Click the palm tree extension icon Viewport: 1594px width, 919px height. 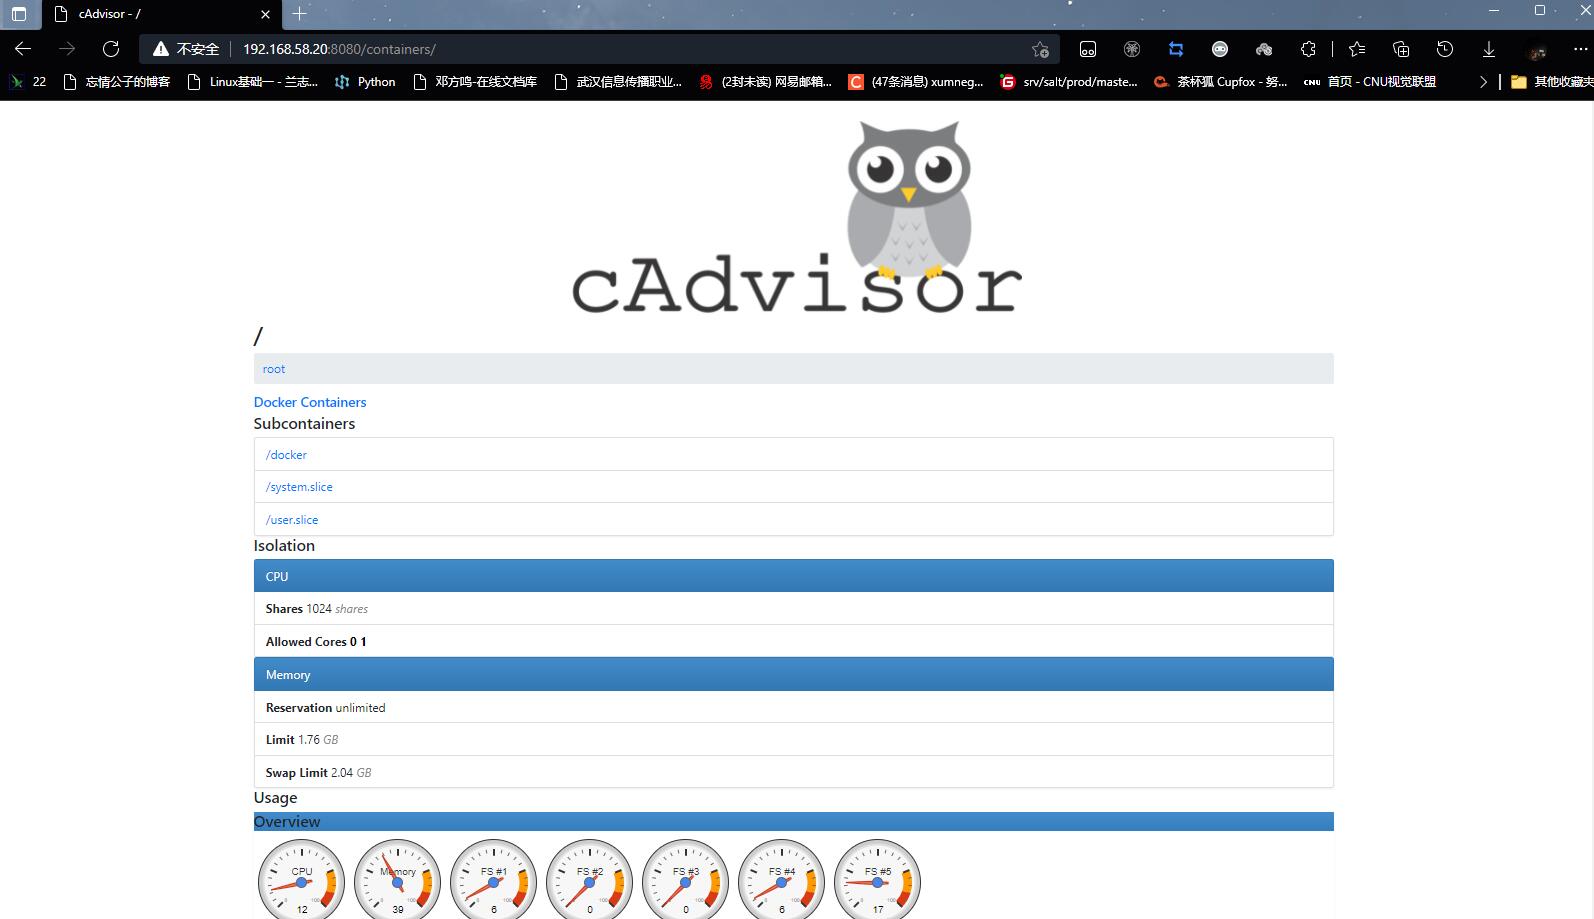pyautogui.click(x=1132, y=49)
